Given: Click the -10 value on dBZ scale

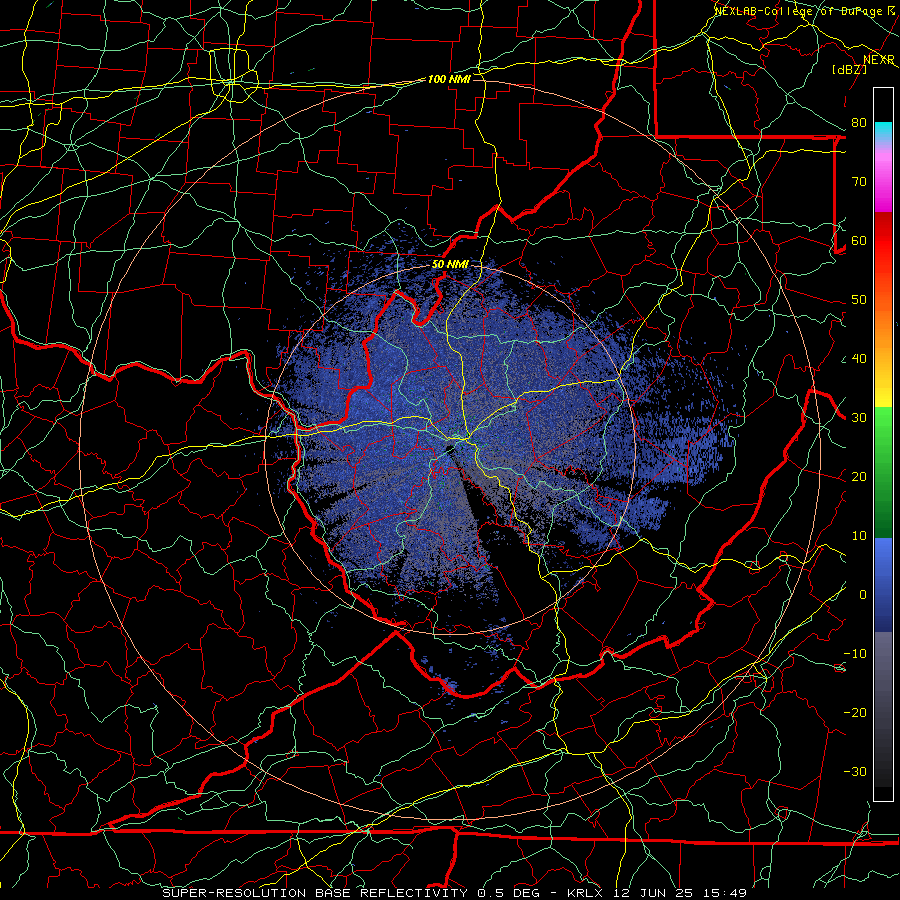Looking at the screenshot, I should [x=855, y=654].
